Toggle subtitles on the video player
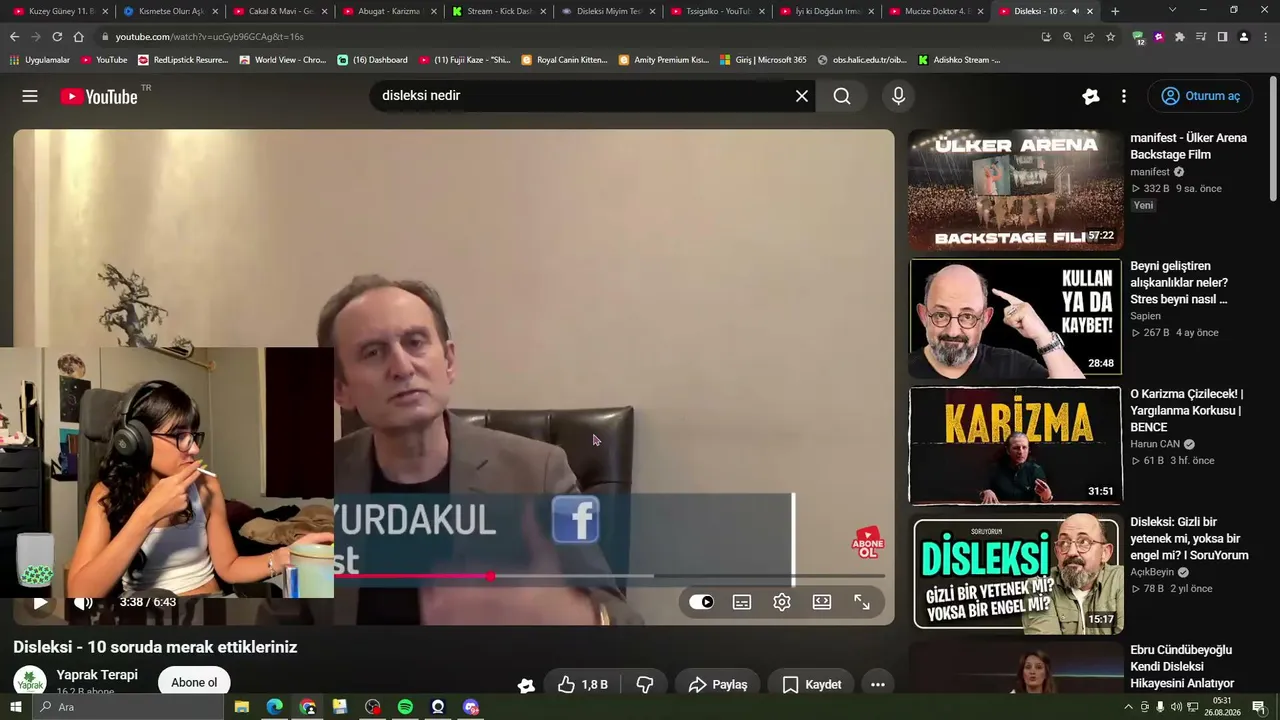The image size is (1280, 720). click(x=742, y=602)
